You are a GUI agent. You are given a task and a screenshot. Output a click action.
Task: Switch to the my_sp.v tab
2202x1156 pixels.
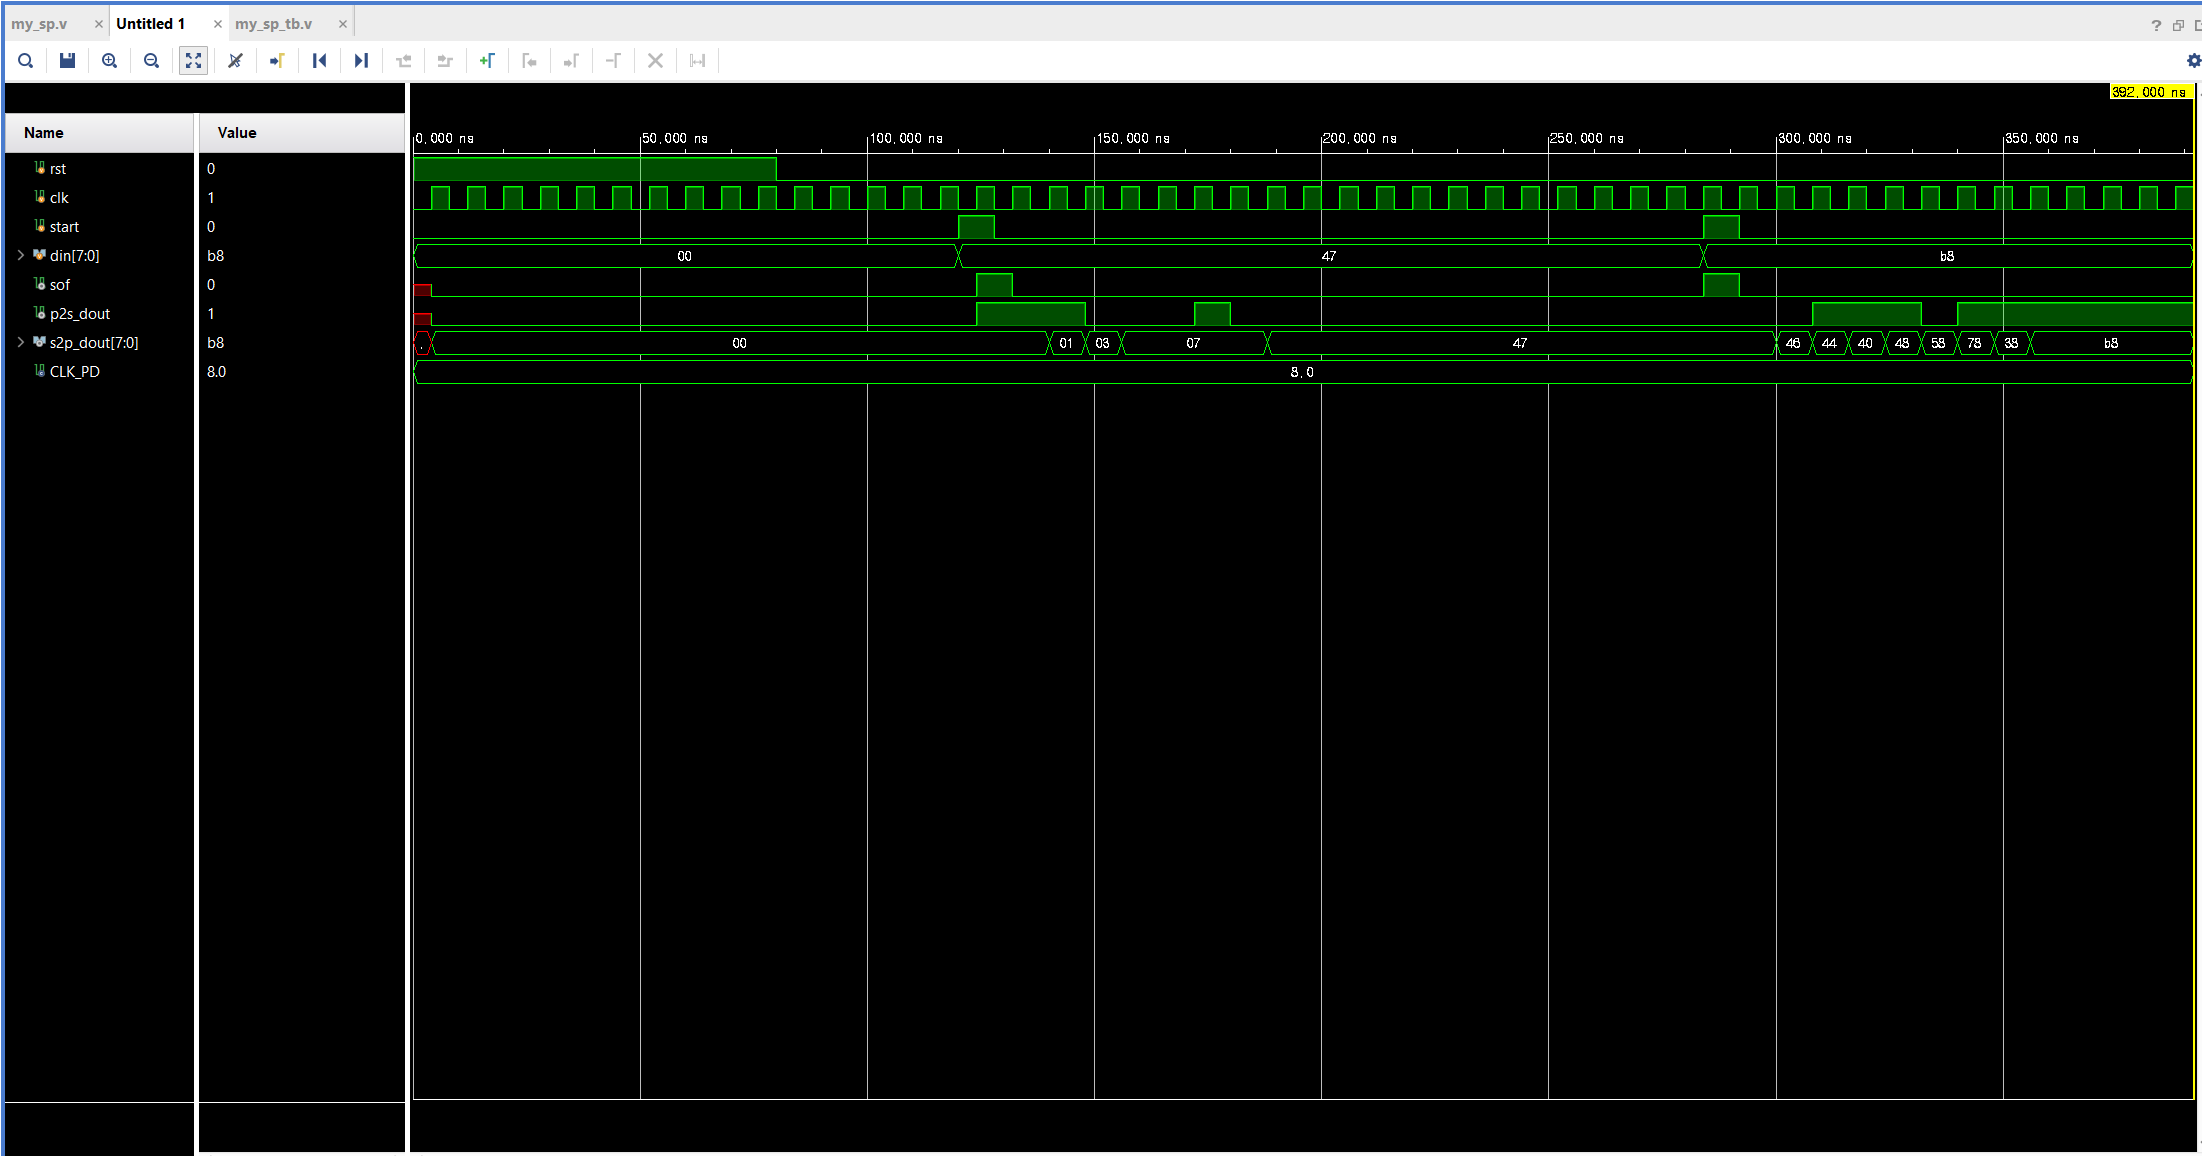click(x=40, y=24)
